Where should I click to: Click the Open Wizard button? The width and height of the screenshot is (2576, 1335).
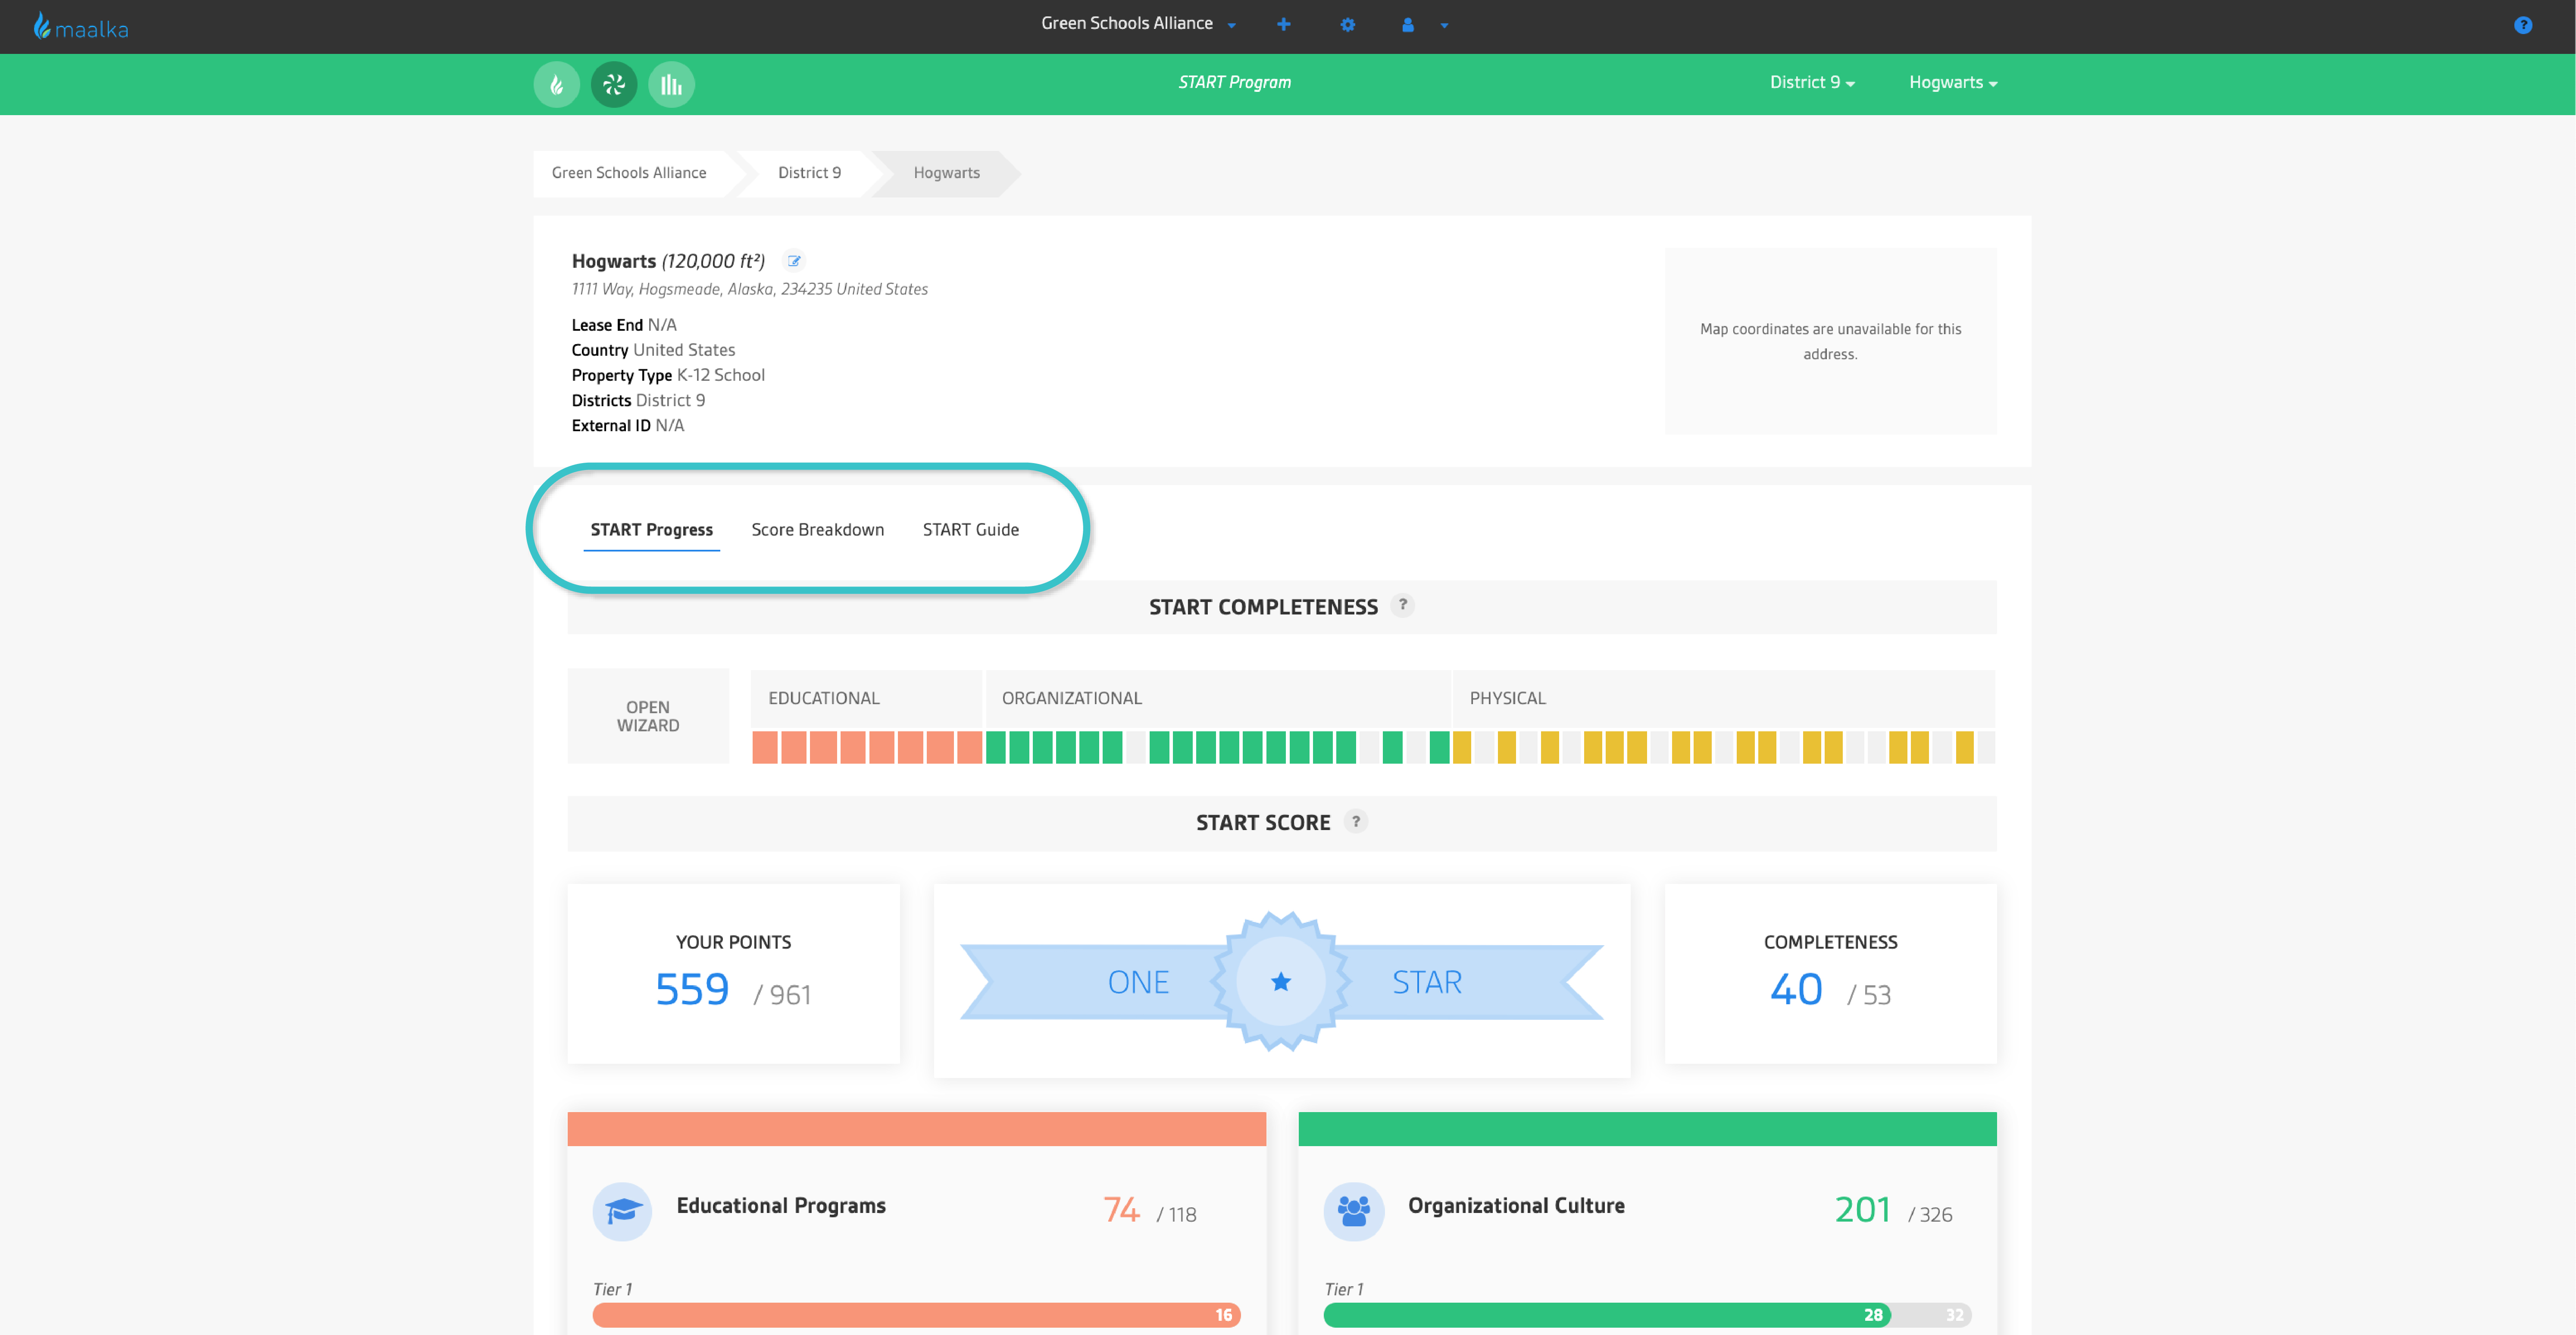(x=648, y=716)
